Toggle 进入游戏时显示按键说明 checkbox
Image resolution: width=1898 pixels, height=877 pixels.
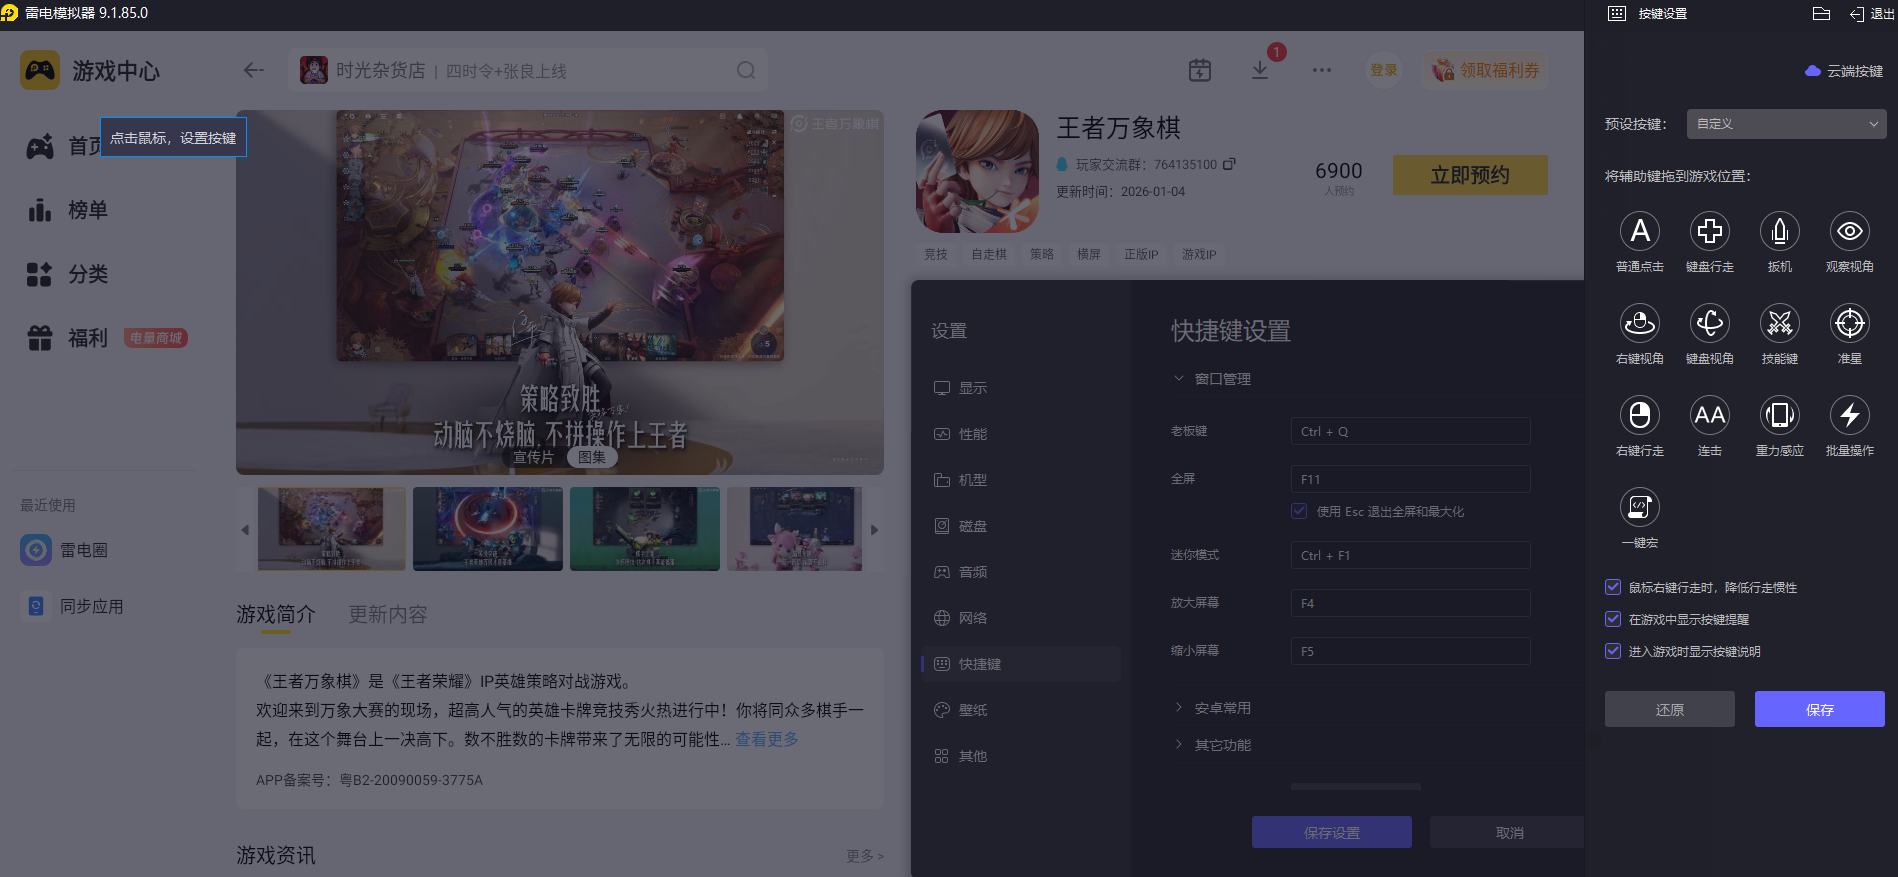click(x=1613, y=651)
